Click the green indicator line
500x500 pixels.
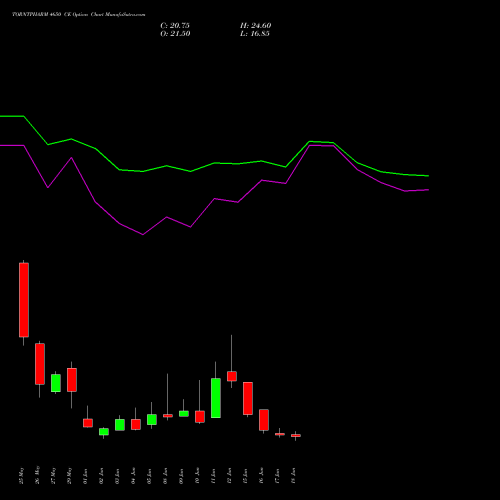pos(214,163)
